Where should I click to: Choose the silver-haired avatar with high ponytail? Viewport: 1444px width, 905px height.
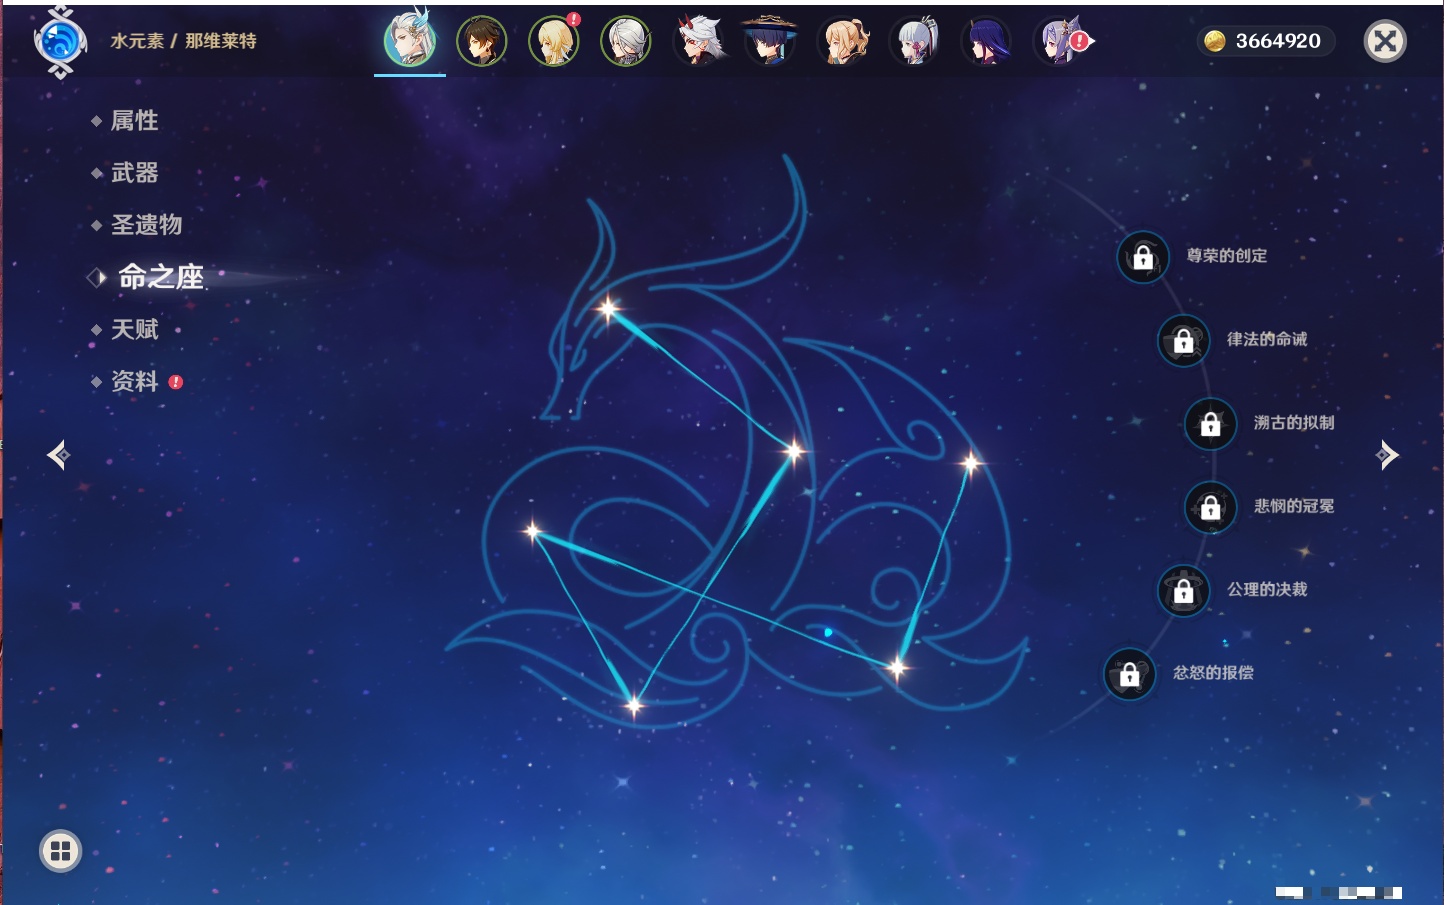pos(914,41)
